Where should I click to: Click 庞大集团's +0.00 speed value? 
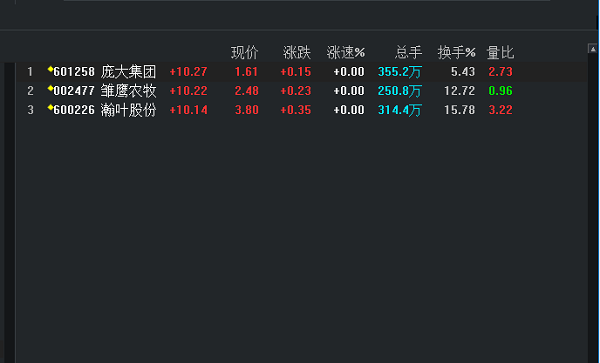(349, 72)
